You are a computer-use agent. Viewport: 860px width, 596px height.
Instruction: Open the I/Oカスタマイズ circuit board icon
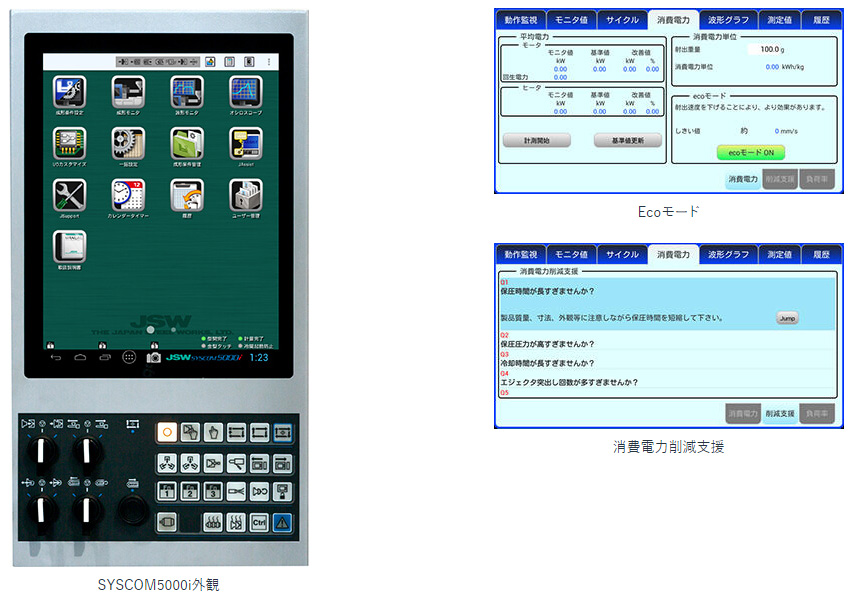pos(69,143)
